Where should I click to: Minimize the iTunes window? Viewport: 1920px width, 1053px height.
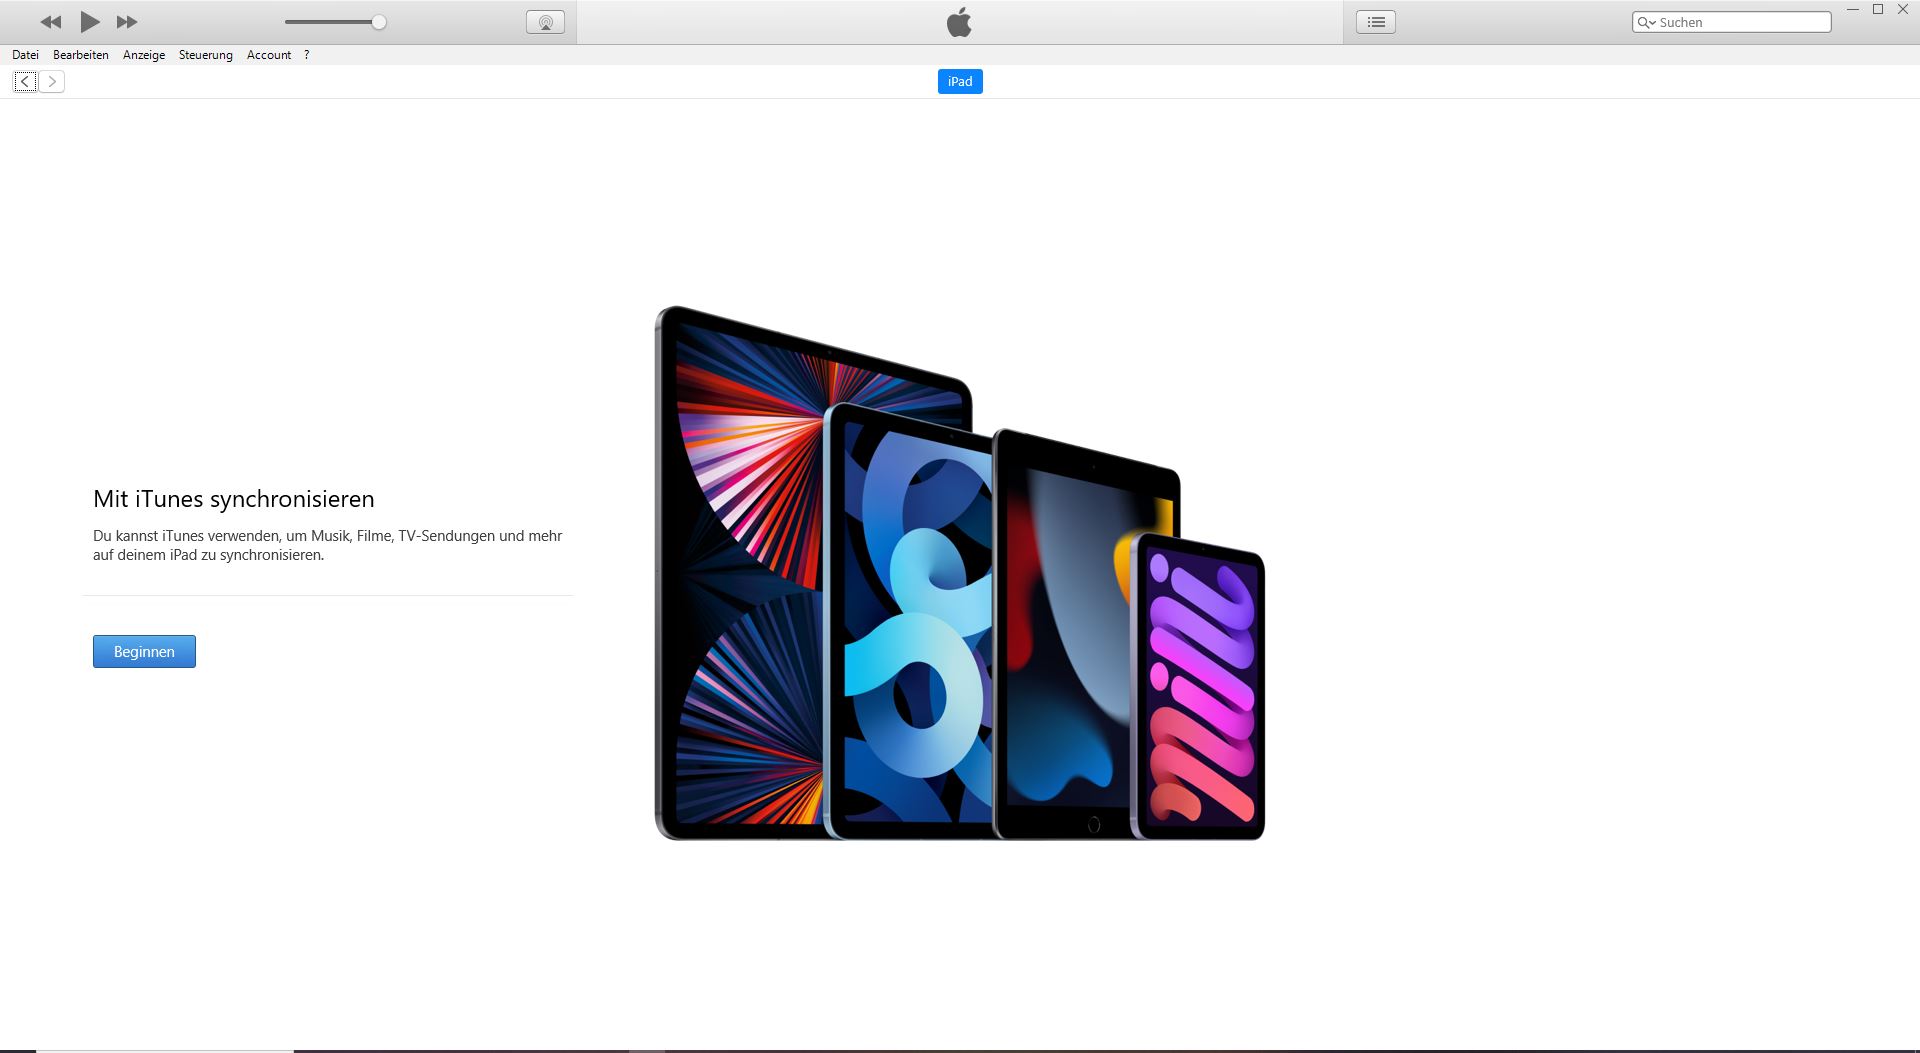1852,9
